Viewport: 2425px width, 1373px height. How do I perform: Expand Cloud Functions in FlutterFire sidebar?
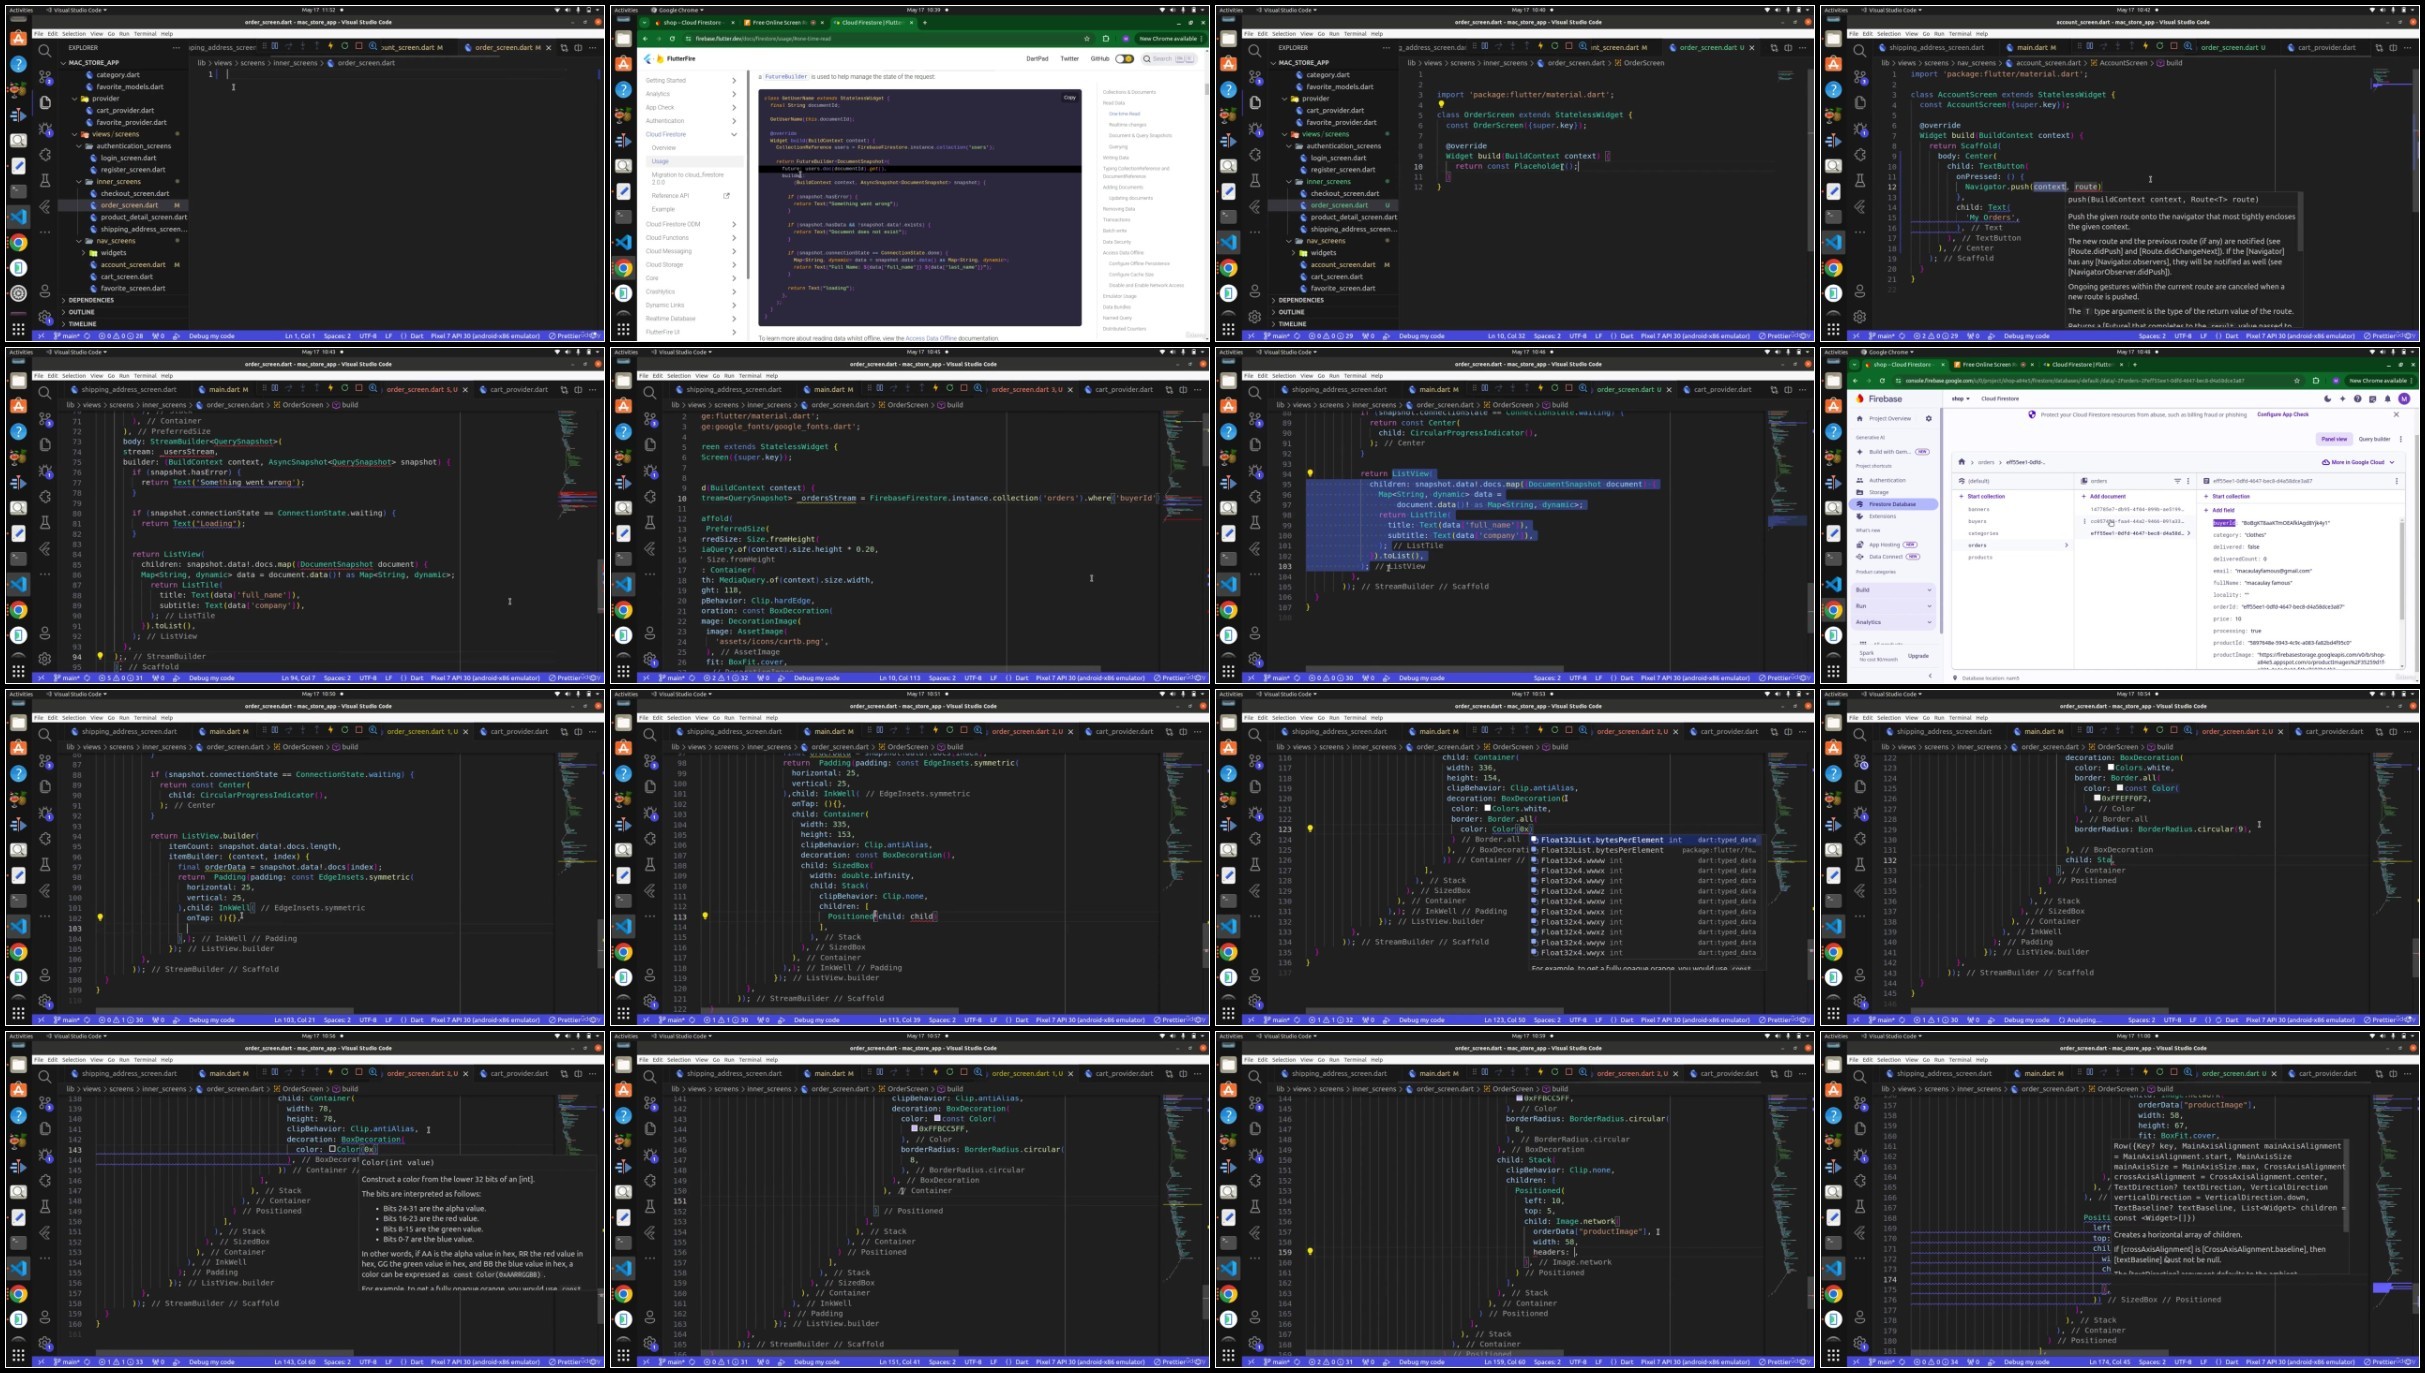[733, 238]
